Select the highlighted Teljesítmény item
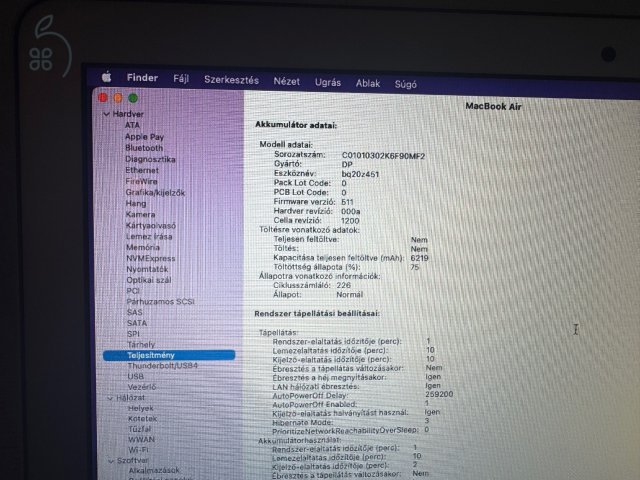 [x=169, y=355]
